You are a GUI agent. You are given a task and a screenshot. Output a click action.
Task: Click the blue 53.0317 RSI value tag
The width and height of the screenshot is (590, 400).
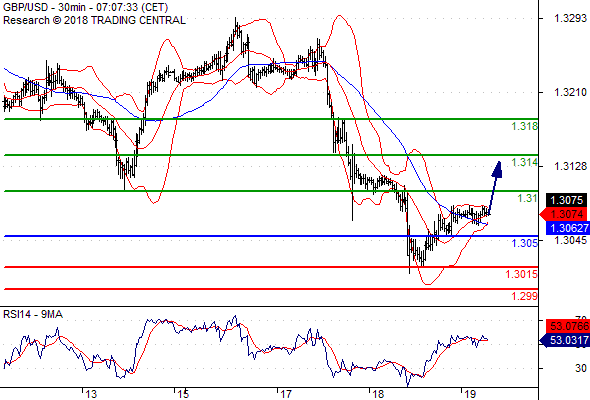(564, 340)
